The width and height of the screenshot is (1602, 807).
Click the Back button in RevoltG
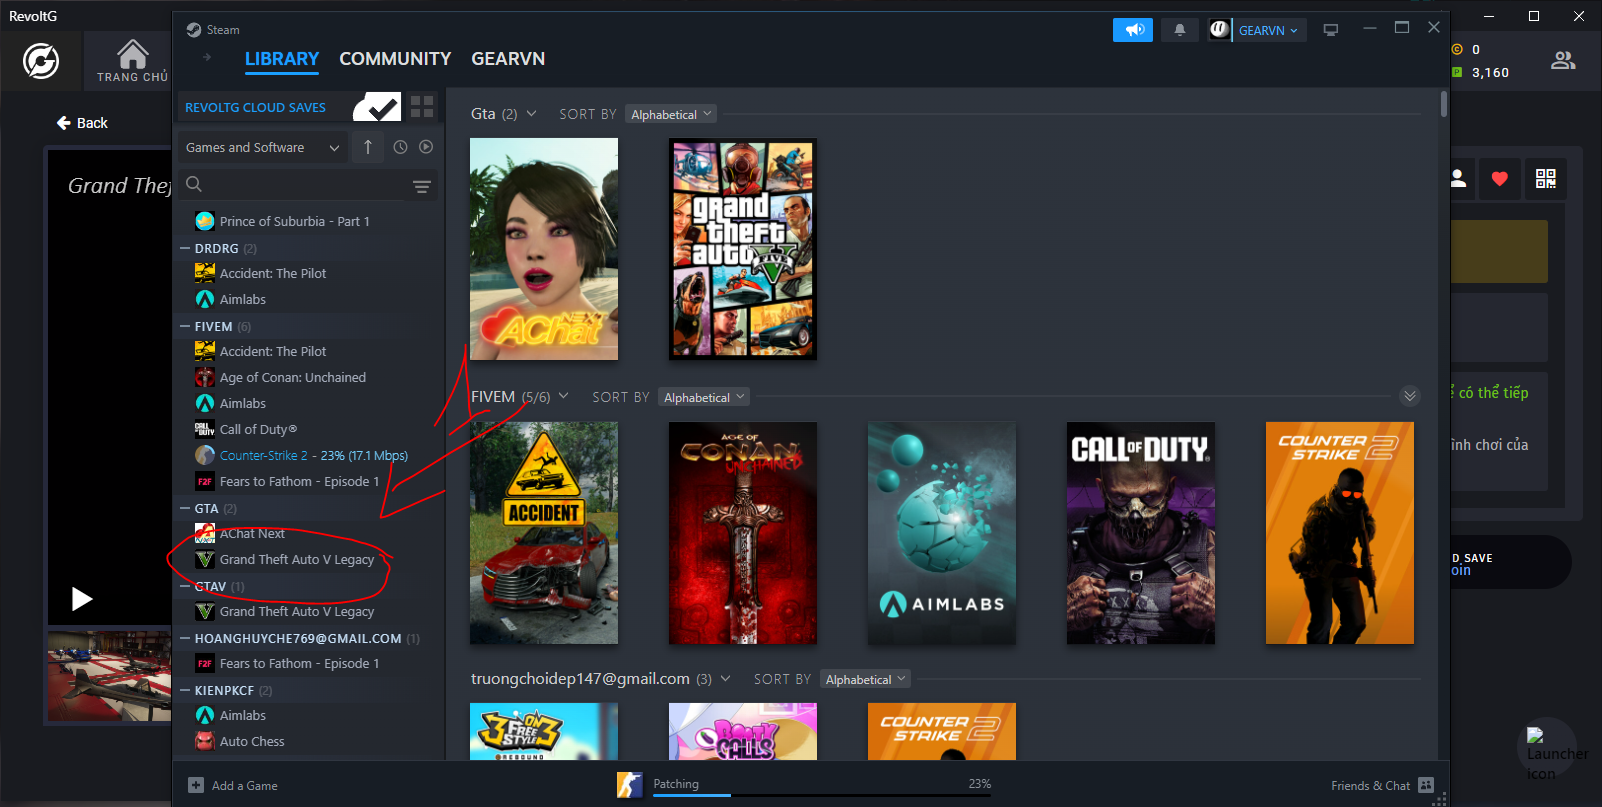pos(82,123)
